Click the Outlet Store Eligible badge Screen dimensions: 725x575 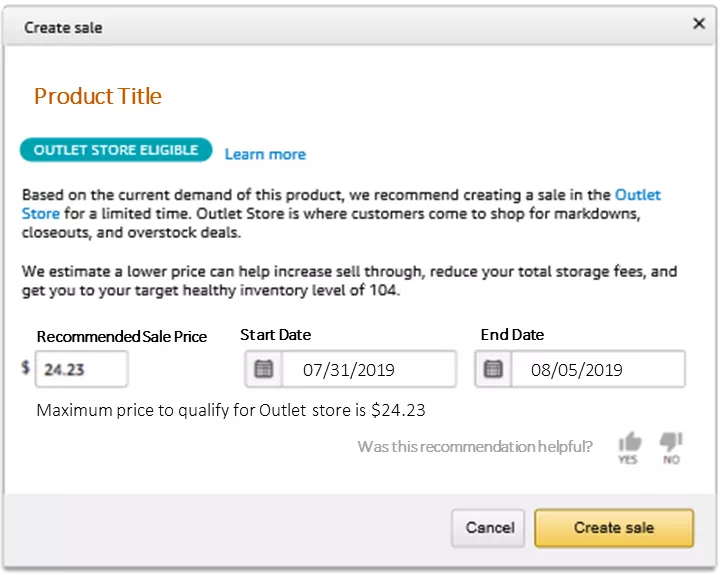tap(116, 150)
